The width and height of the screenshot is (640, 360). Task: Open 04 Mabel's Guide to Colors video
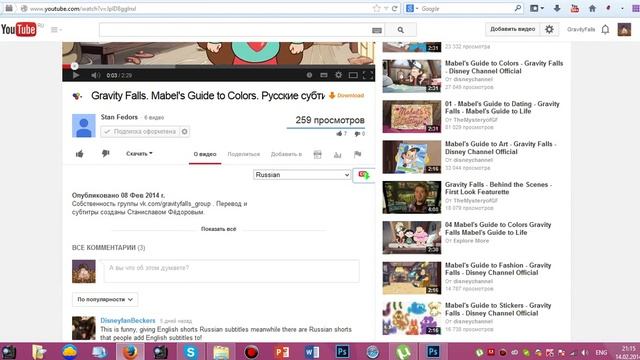498,229
